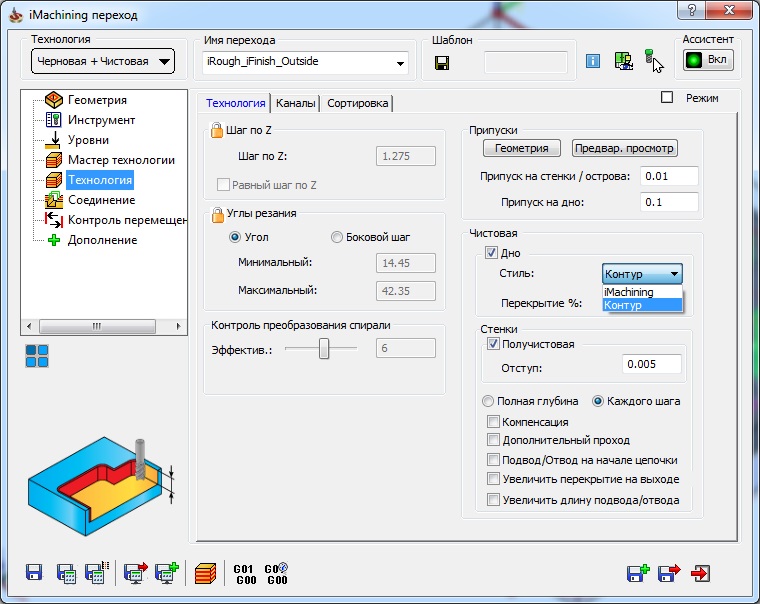The image size is (760, 604).
Task: Select the Каждого шага radio button
Action: pos(598,401)
